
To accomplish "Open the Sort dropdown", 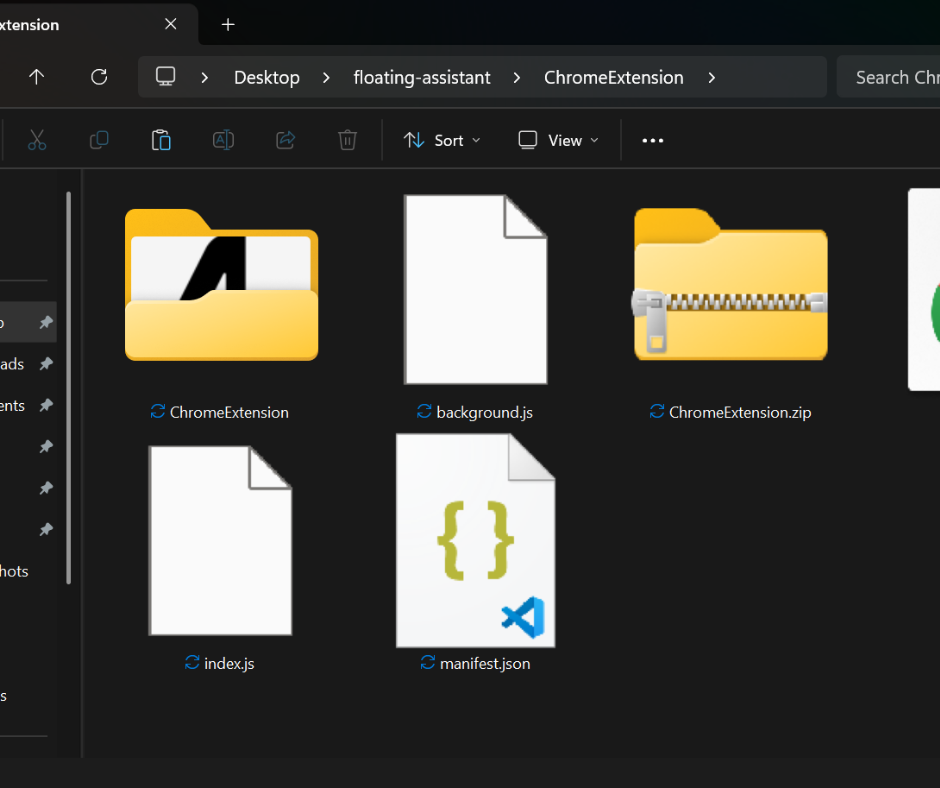I will click(442, 140).
